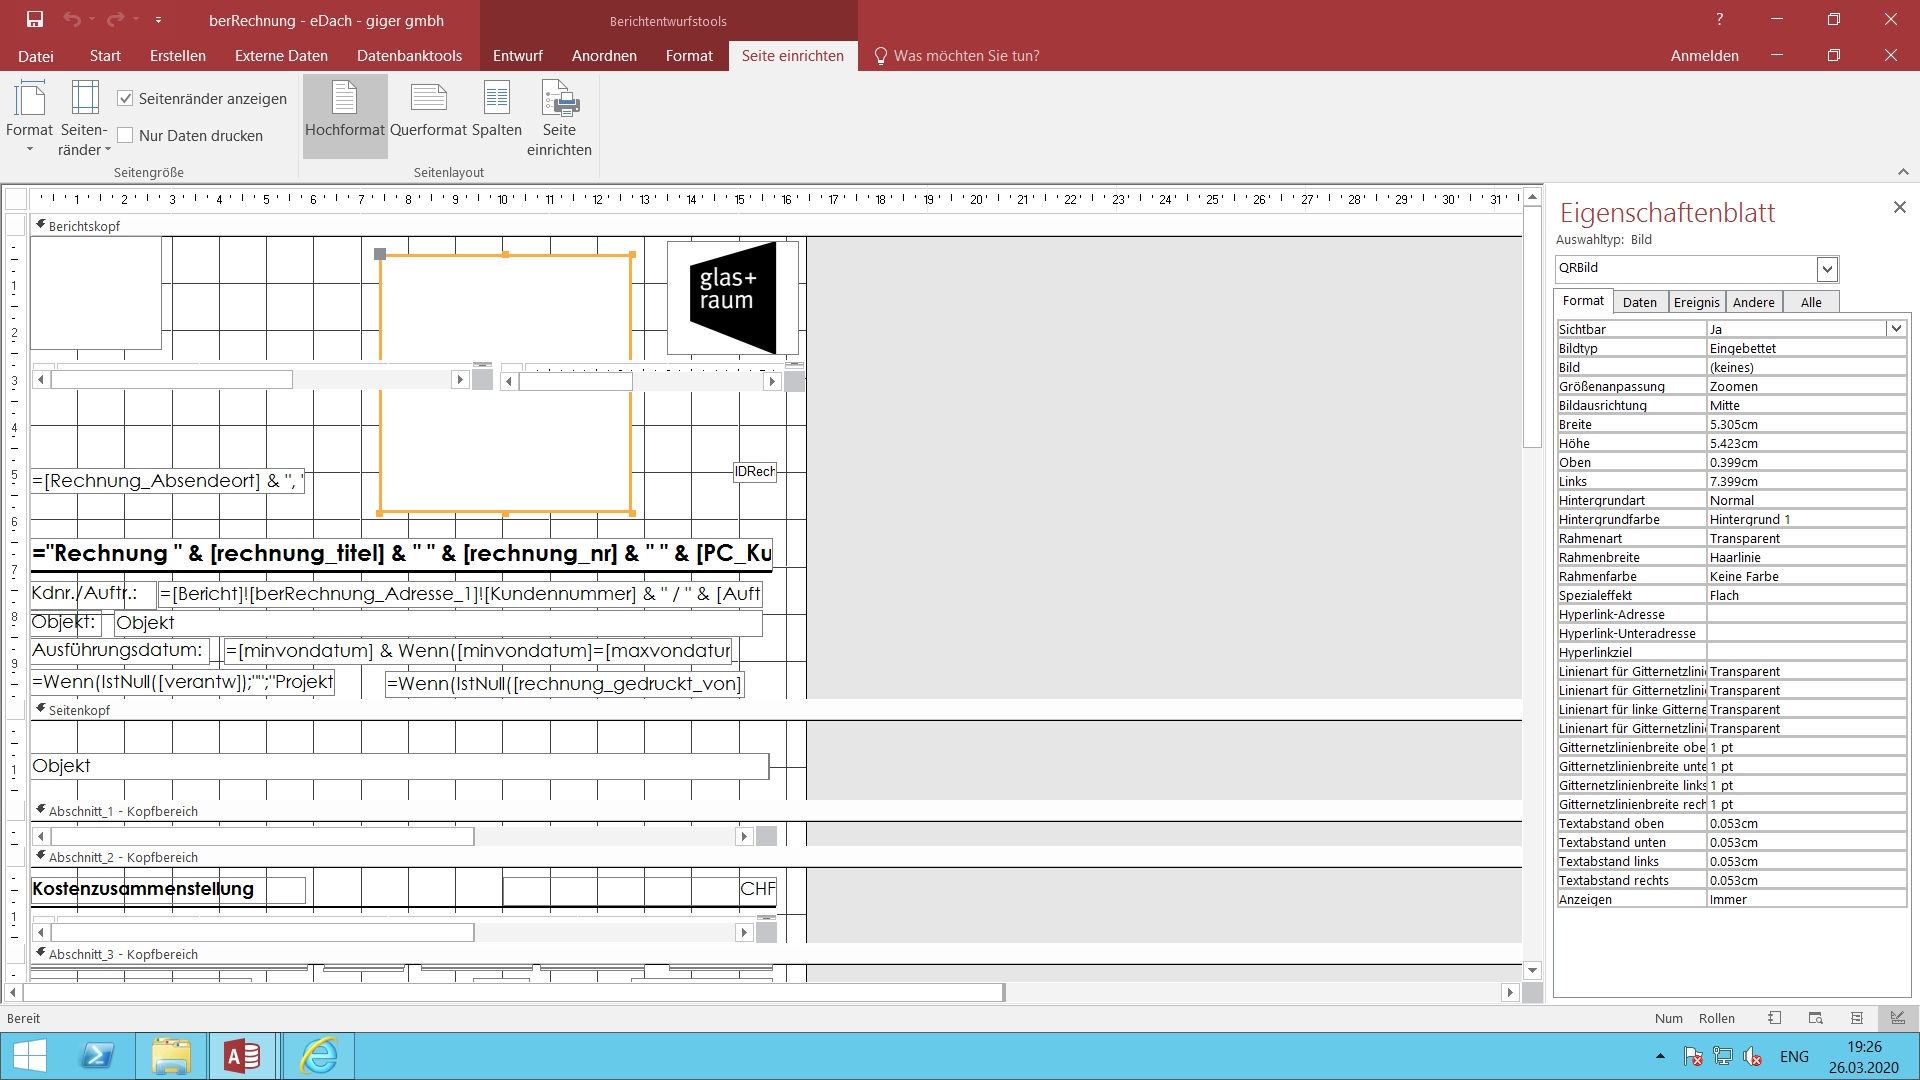Click the Undo arrow icon

click(72, 19)
